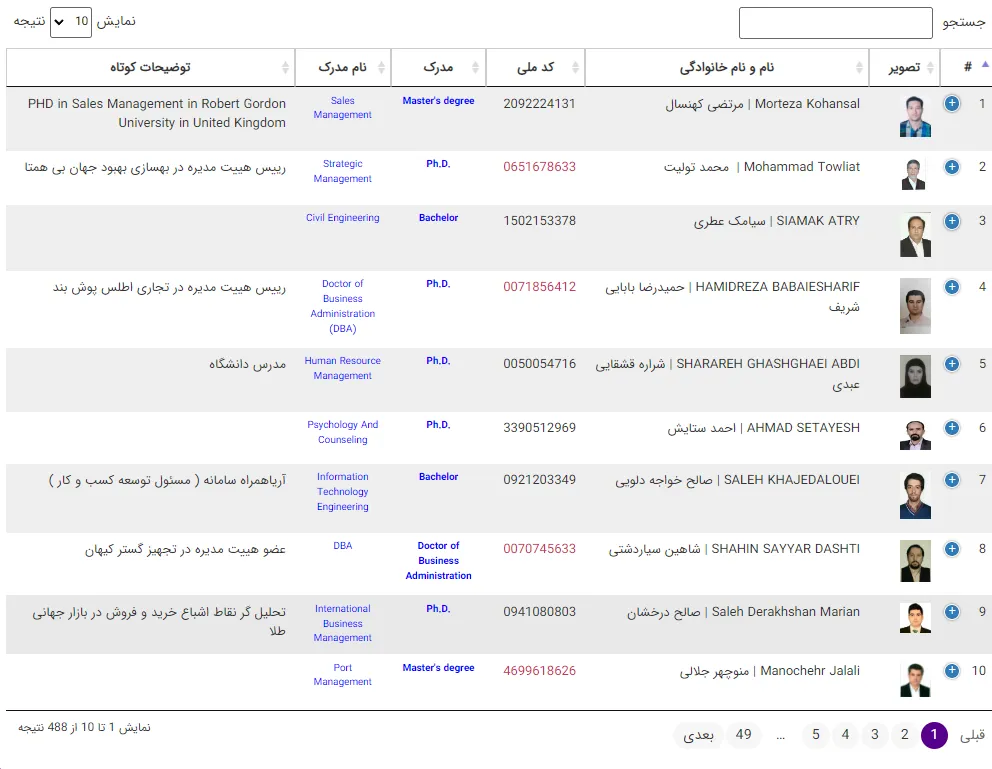992x769 pixels.
Task: Sort by the توضیحات کوتاه column
Action: tap(151, 67)
